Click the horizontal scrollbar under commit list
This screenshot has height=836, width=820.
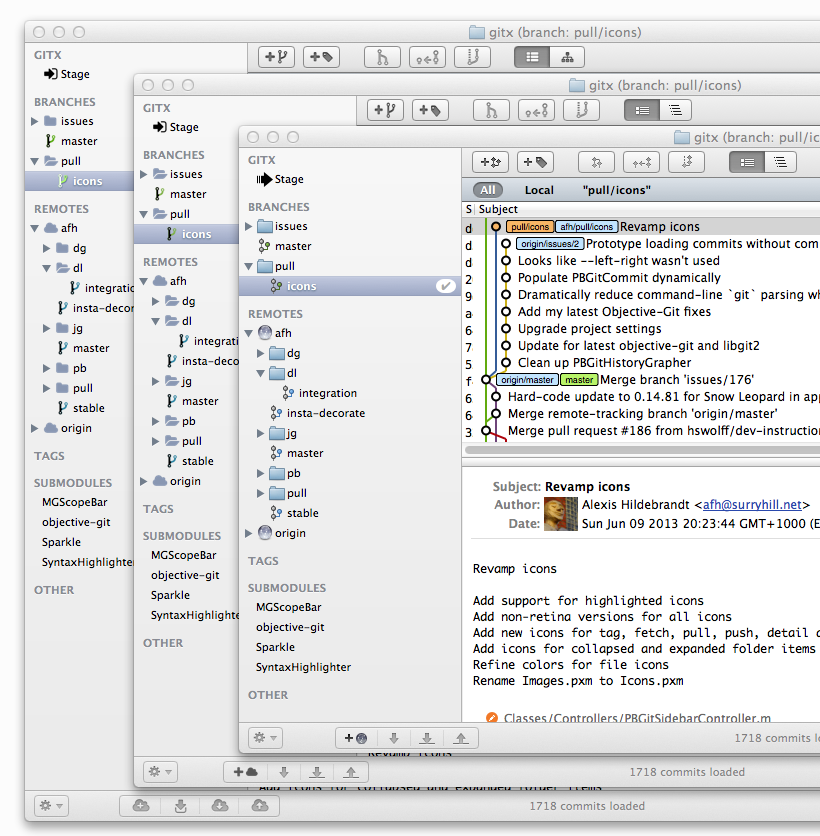[642, 450]
